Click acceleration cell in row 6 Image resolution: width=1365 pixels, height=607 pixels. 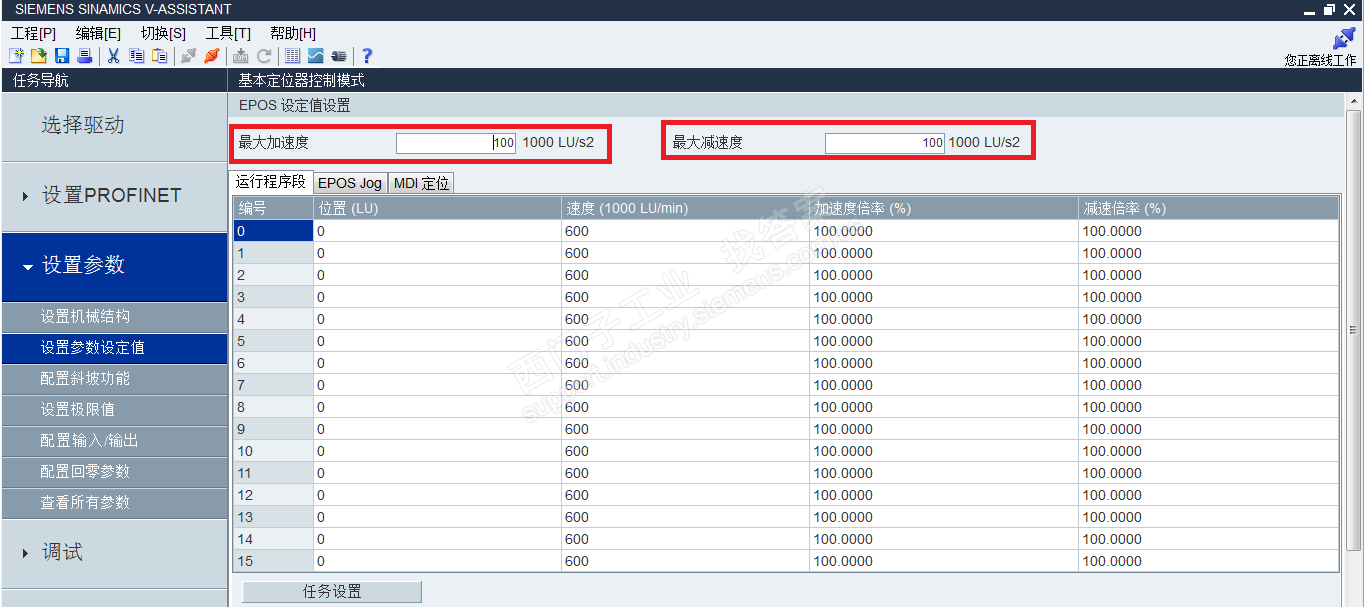(x=944, y=363)
